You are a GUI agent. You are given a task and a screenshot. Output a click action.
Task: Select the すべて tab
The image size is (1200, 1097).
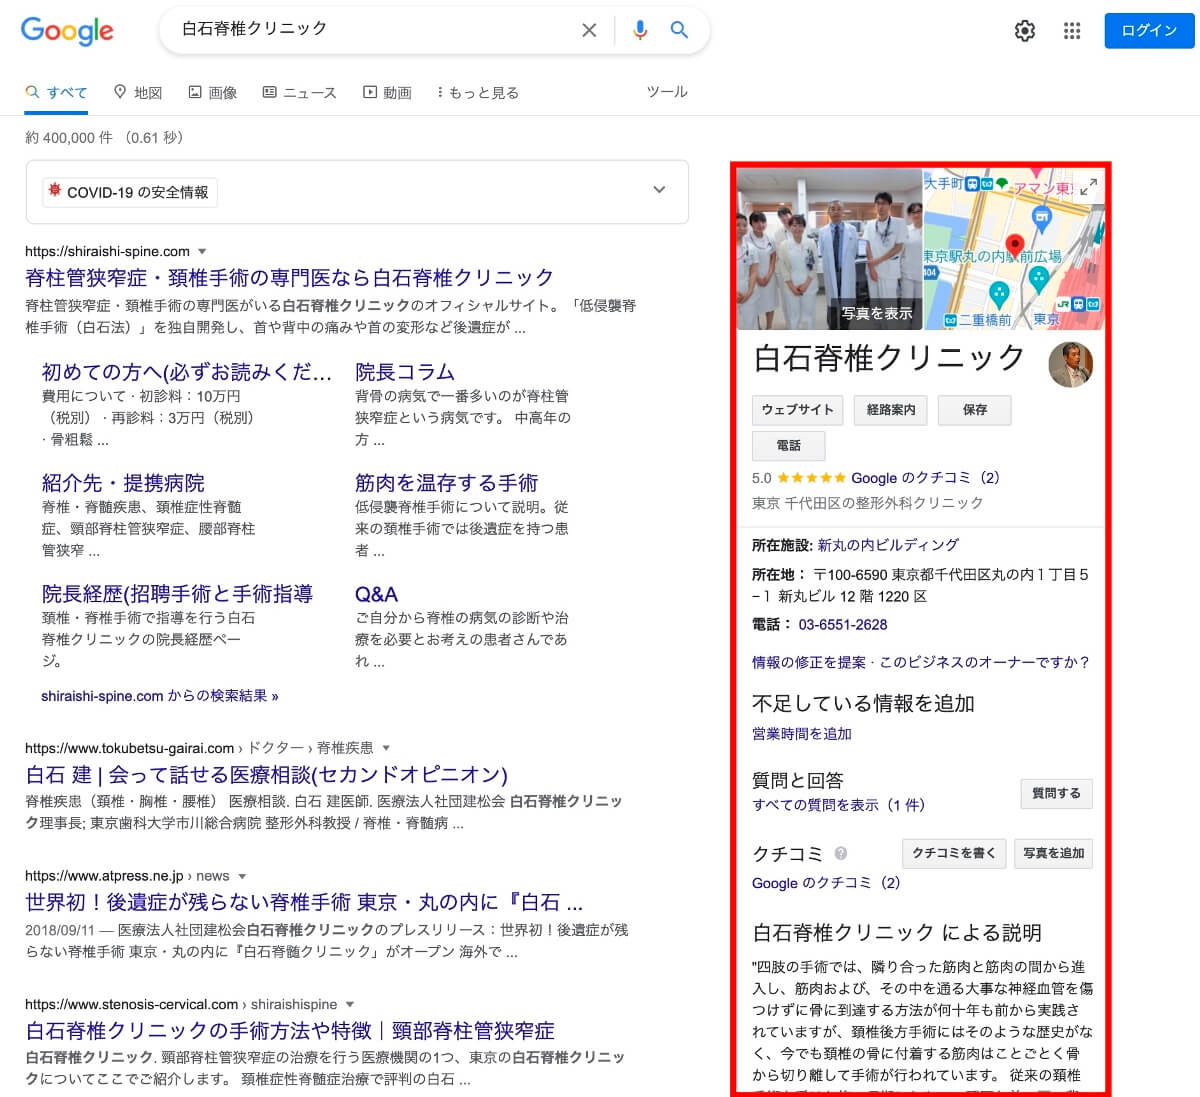click(x=56, y=92)
